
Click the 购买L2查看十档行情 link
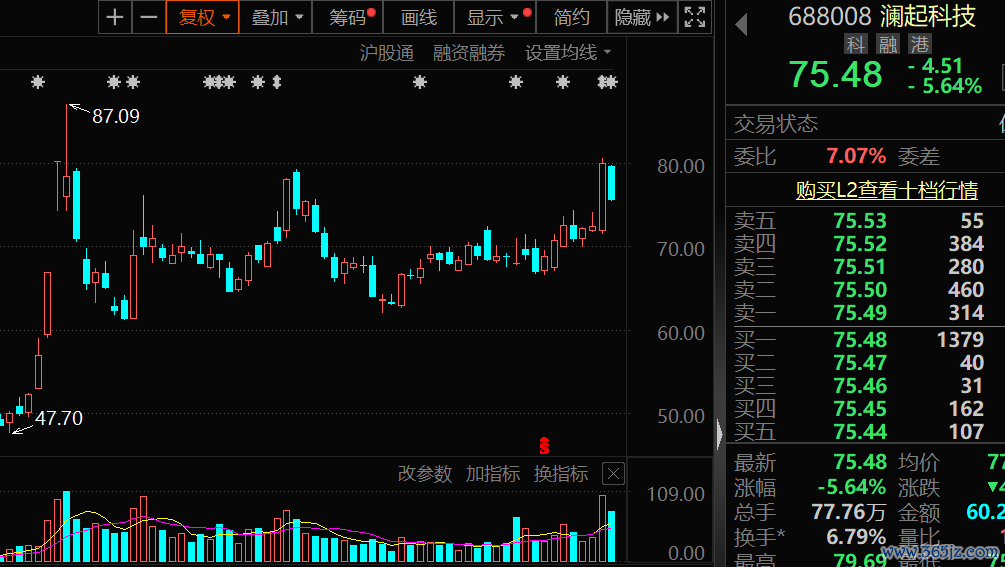pyautogui.click(x=886, y=190)
